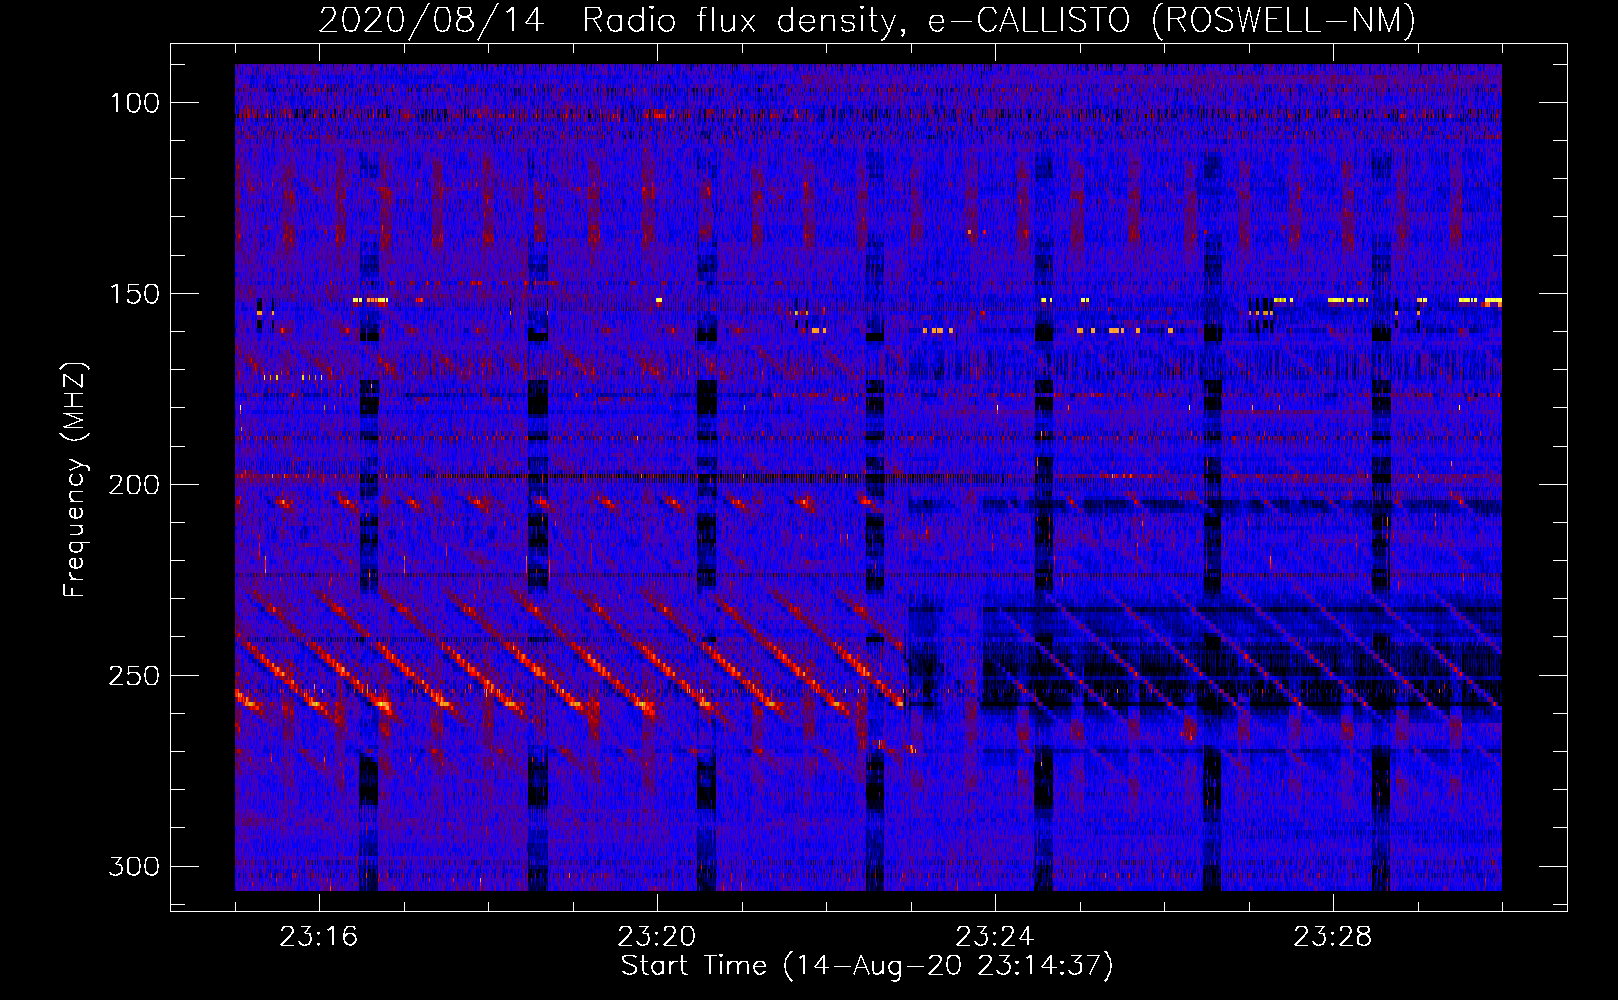Click the 23:20 time tick label
The width and height of the screenshot is (1618, 1000).
click(x=656, y=937)
